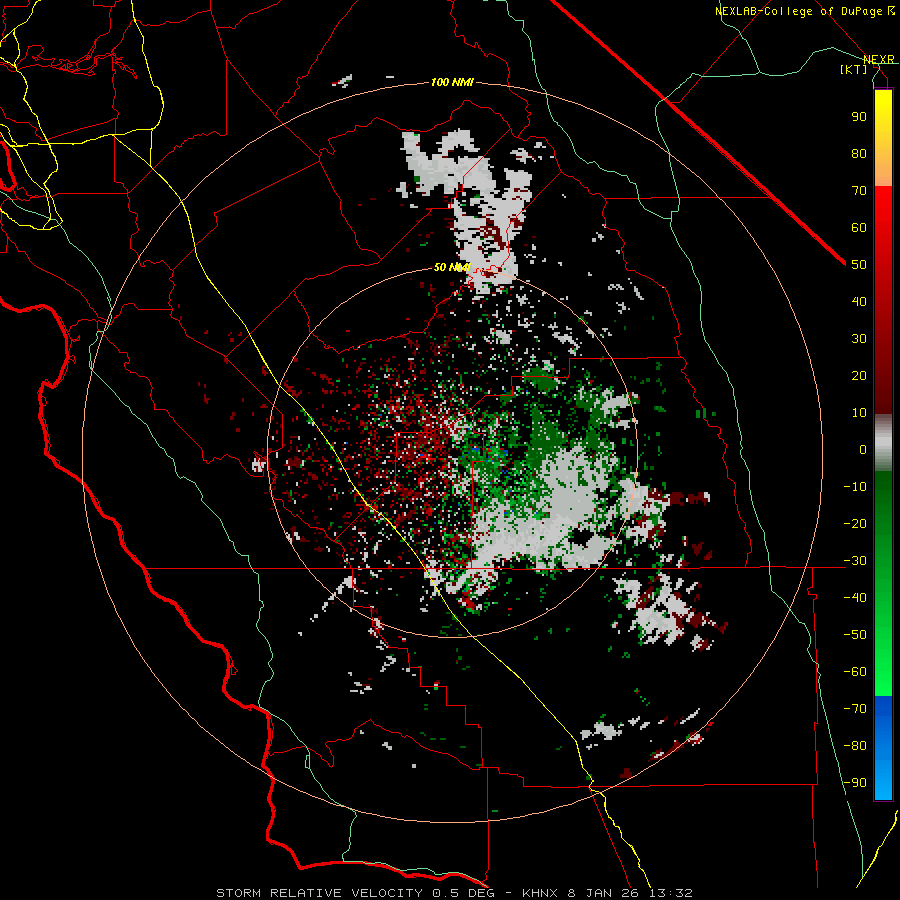The image size is (900, 900).
Task: Click the gray zero-velocity segment of the color bar
Action: point(883,443)
